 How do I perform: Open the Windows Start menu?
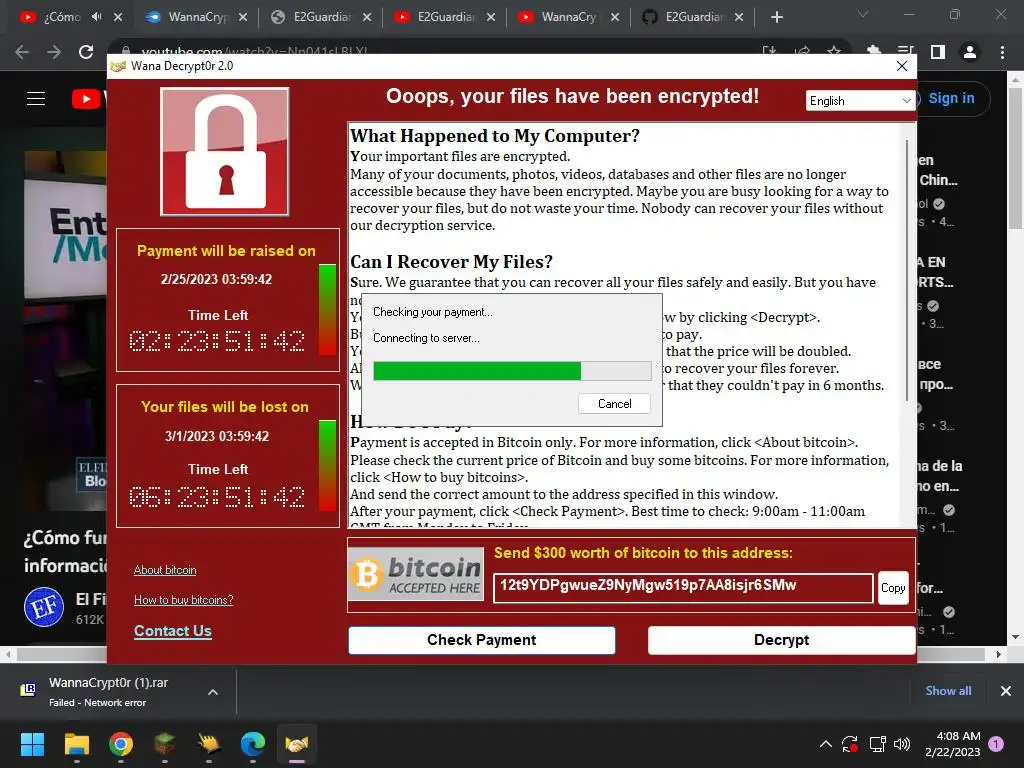(x=33, y=744)
